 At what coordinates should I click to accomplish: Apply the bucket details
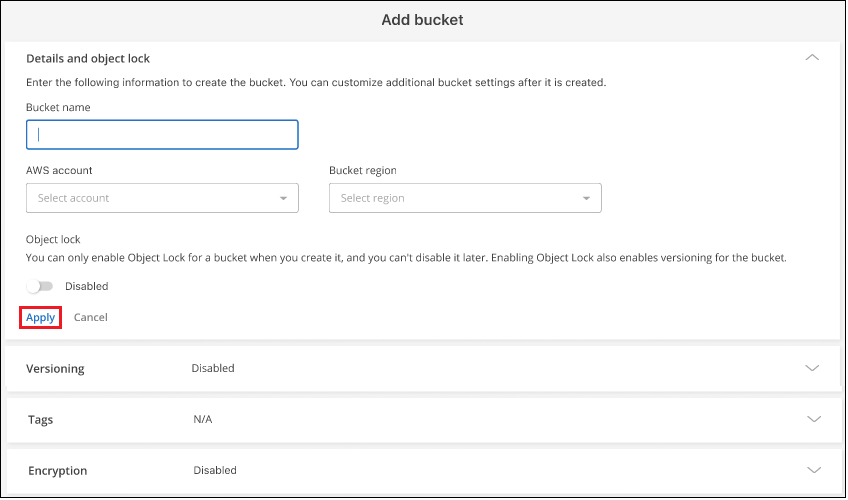pyautogui.click(x=41, y=317)
